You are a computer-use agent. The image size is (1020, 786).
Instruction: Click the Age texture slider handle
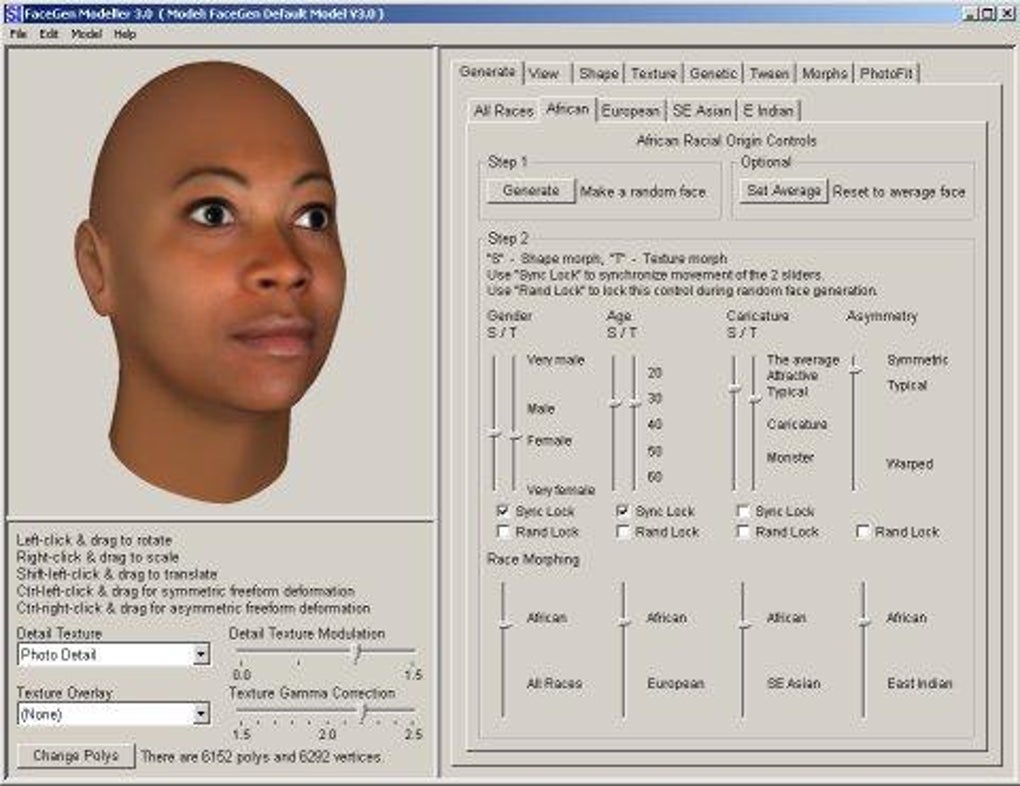tap(635, 403)
